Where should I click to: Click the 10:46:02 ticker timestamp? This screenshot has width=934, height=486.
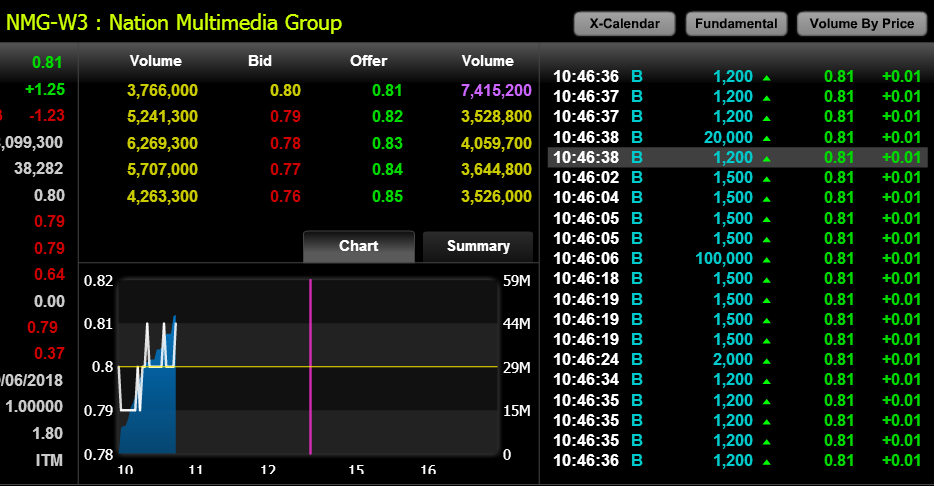tap(586, 177)
